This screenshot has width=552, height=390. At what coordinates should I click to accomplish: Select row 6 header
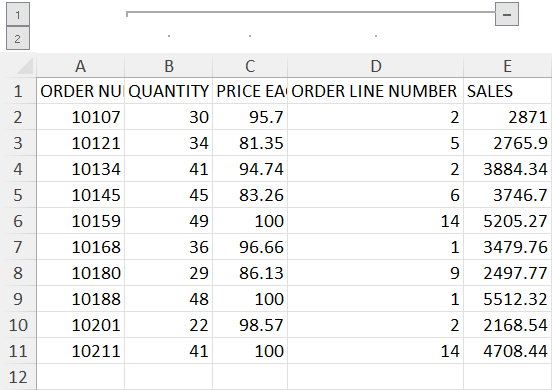coord(18,221)
